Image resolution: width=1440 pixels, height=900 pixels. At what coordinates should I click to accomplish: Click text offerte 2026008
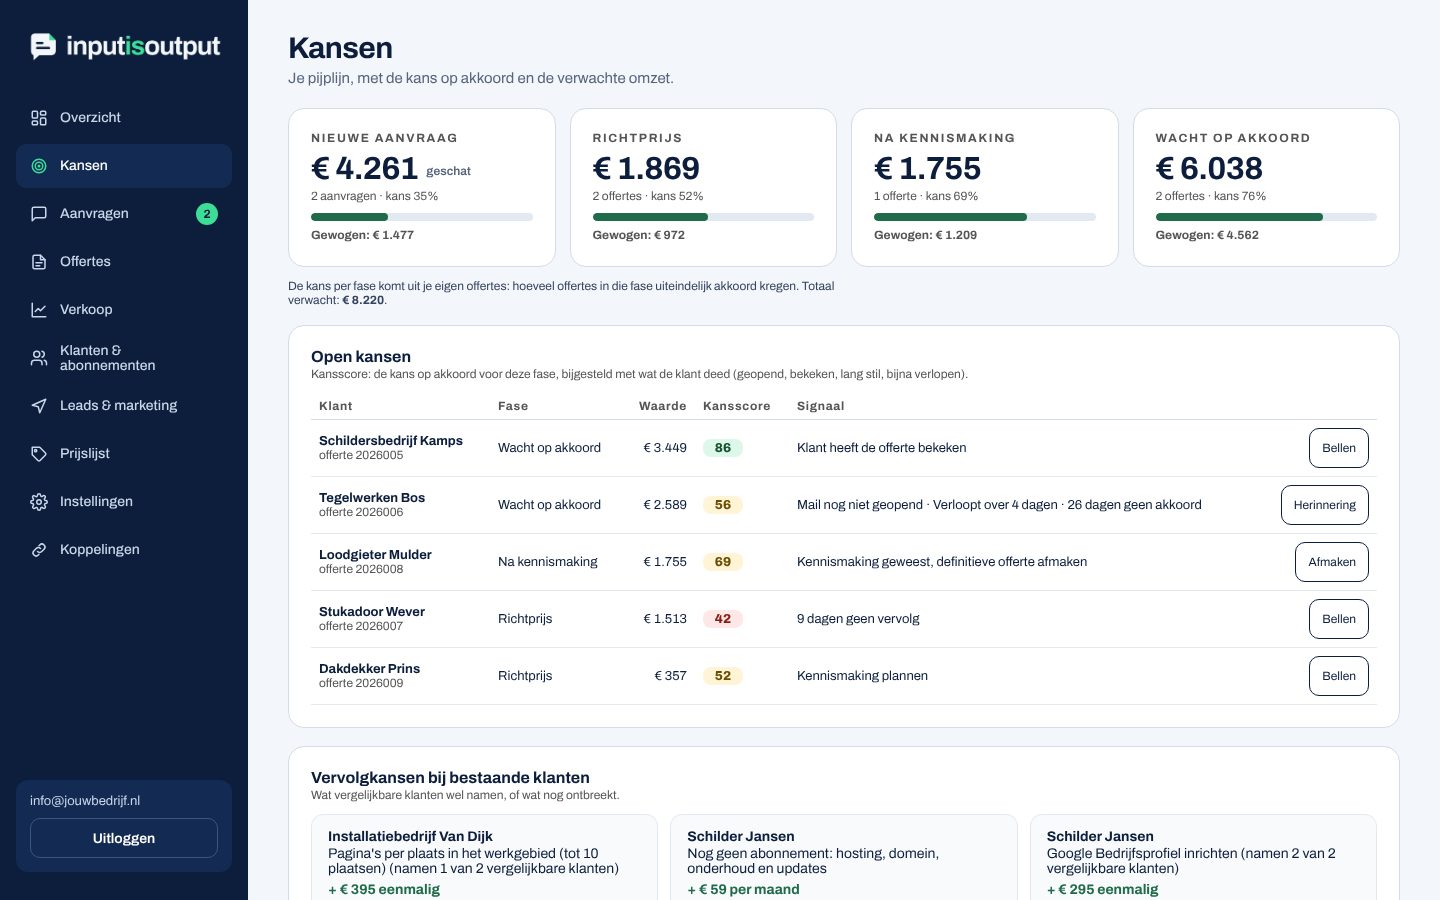(x=361, y=569)
